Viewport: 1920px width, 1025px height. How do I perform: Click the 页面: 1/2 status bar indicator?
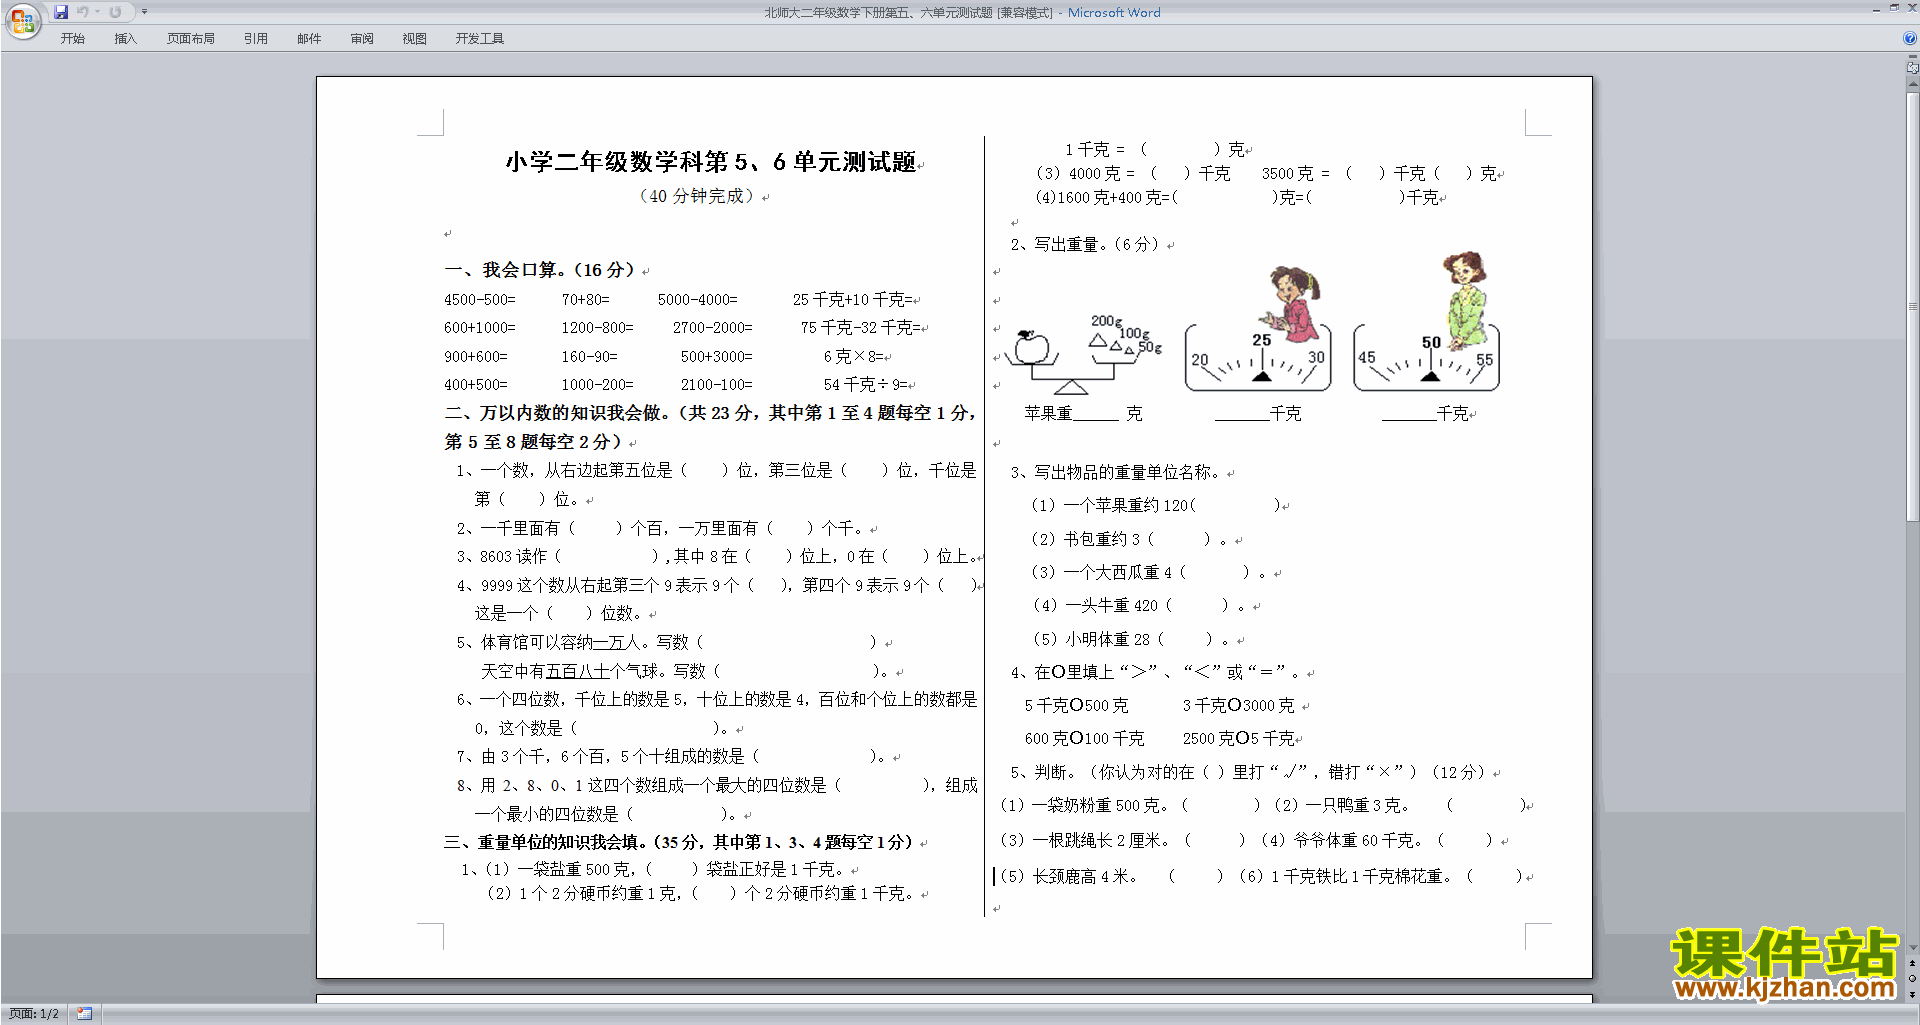[x=34, y=1014]
